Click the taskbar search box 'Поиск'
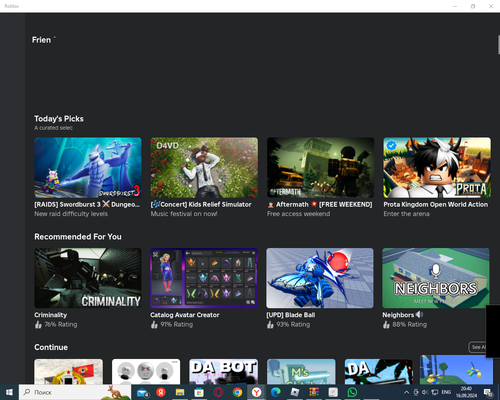Viewport: 500px width, 400px height. (x=75, y=392)
